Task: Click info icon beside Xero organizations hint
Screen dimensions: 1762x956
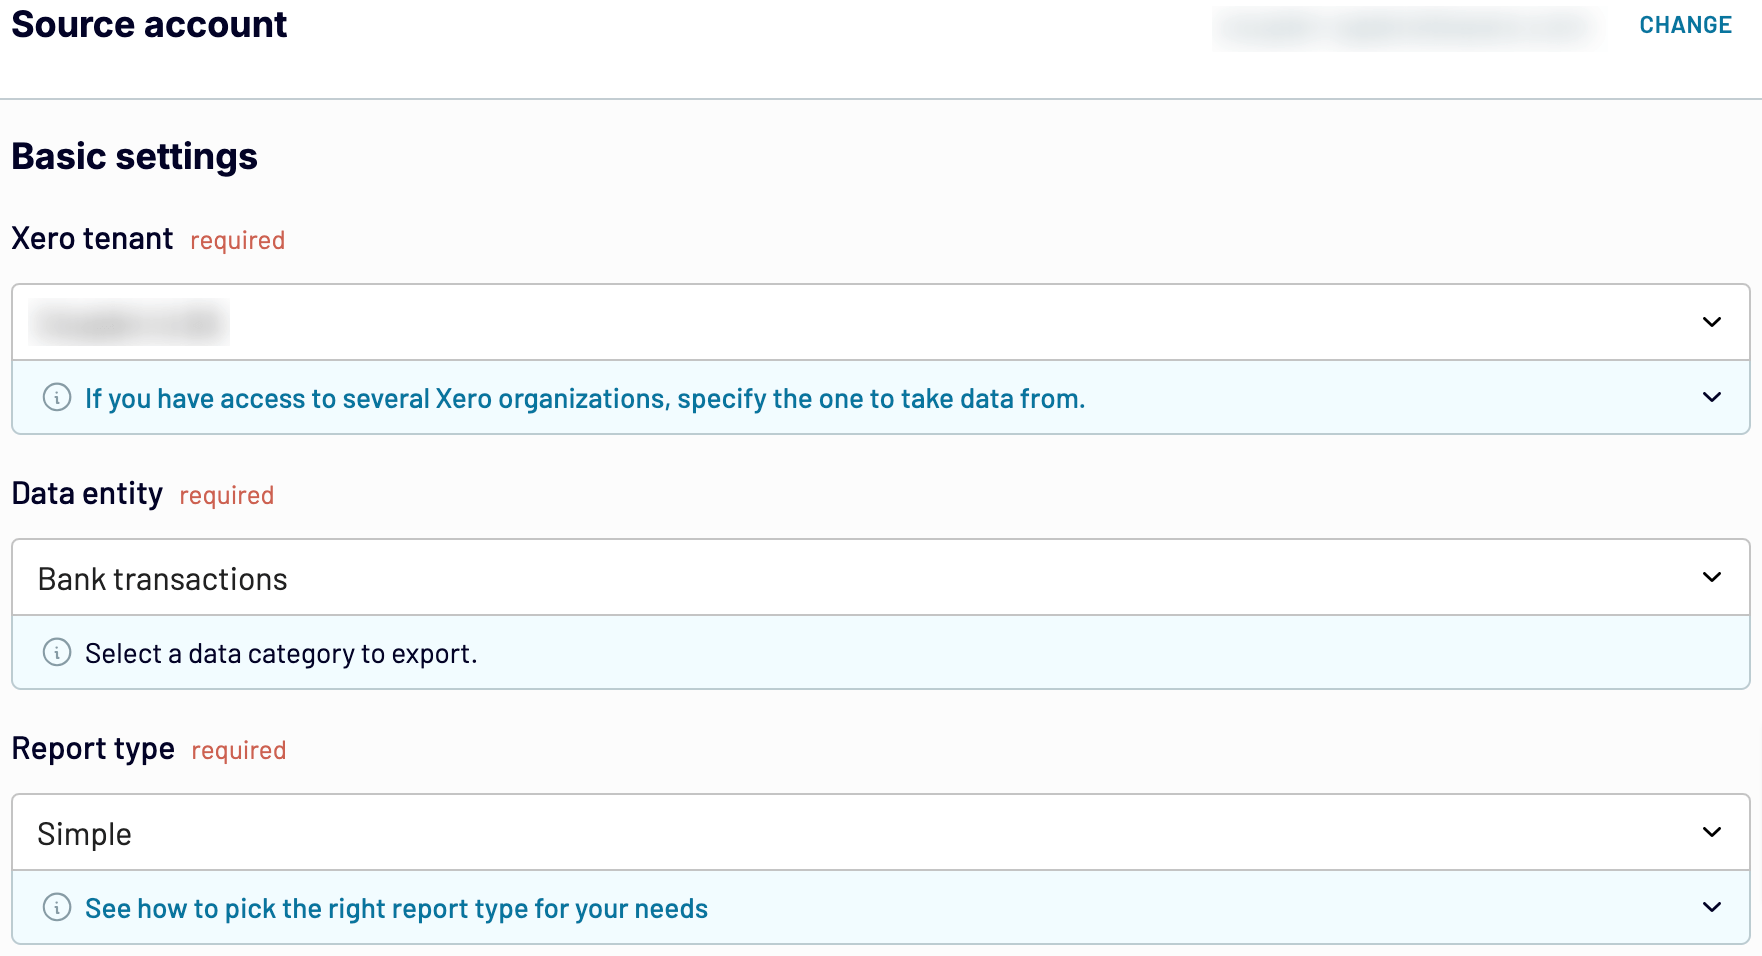Action: click(57, 397)
